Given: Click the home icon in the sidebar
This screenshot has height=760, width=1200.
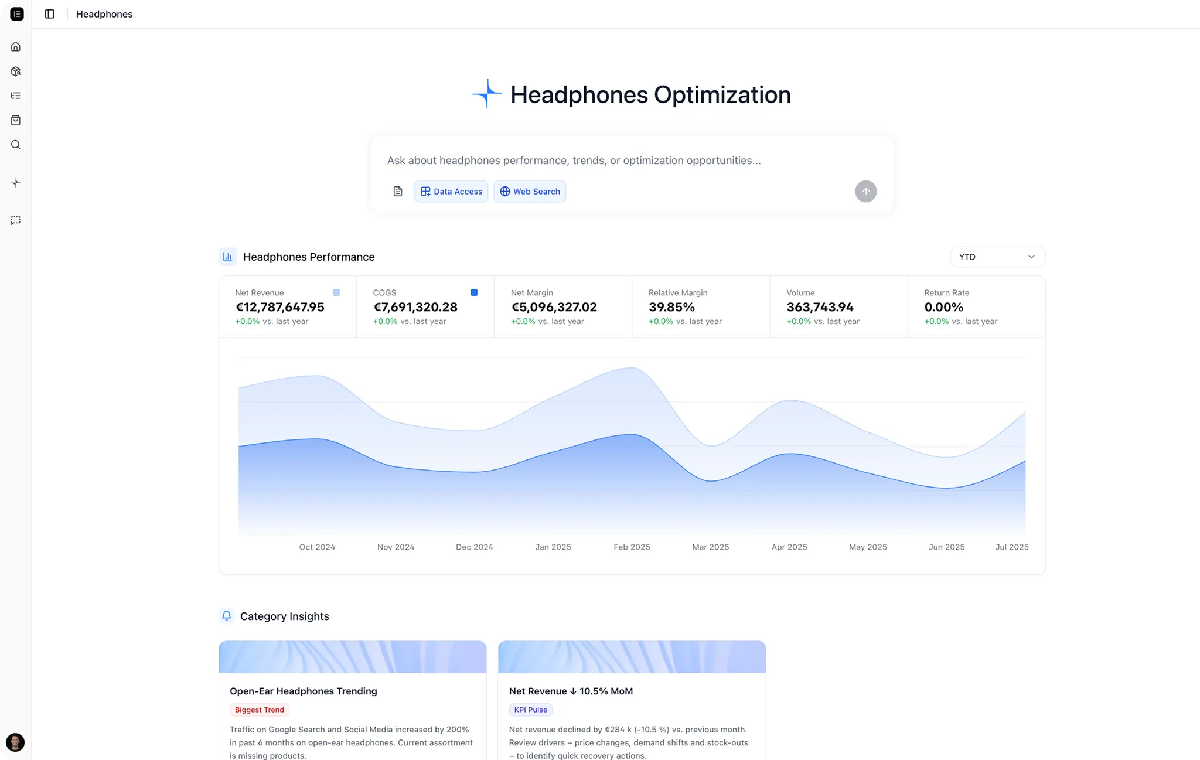Looking at the screenshot, I should [15, 47].
